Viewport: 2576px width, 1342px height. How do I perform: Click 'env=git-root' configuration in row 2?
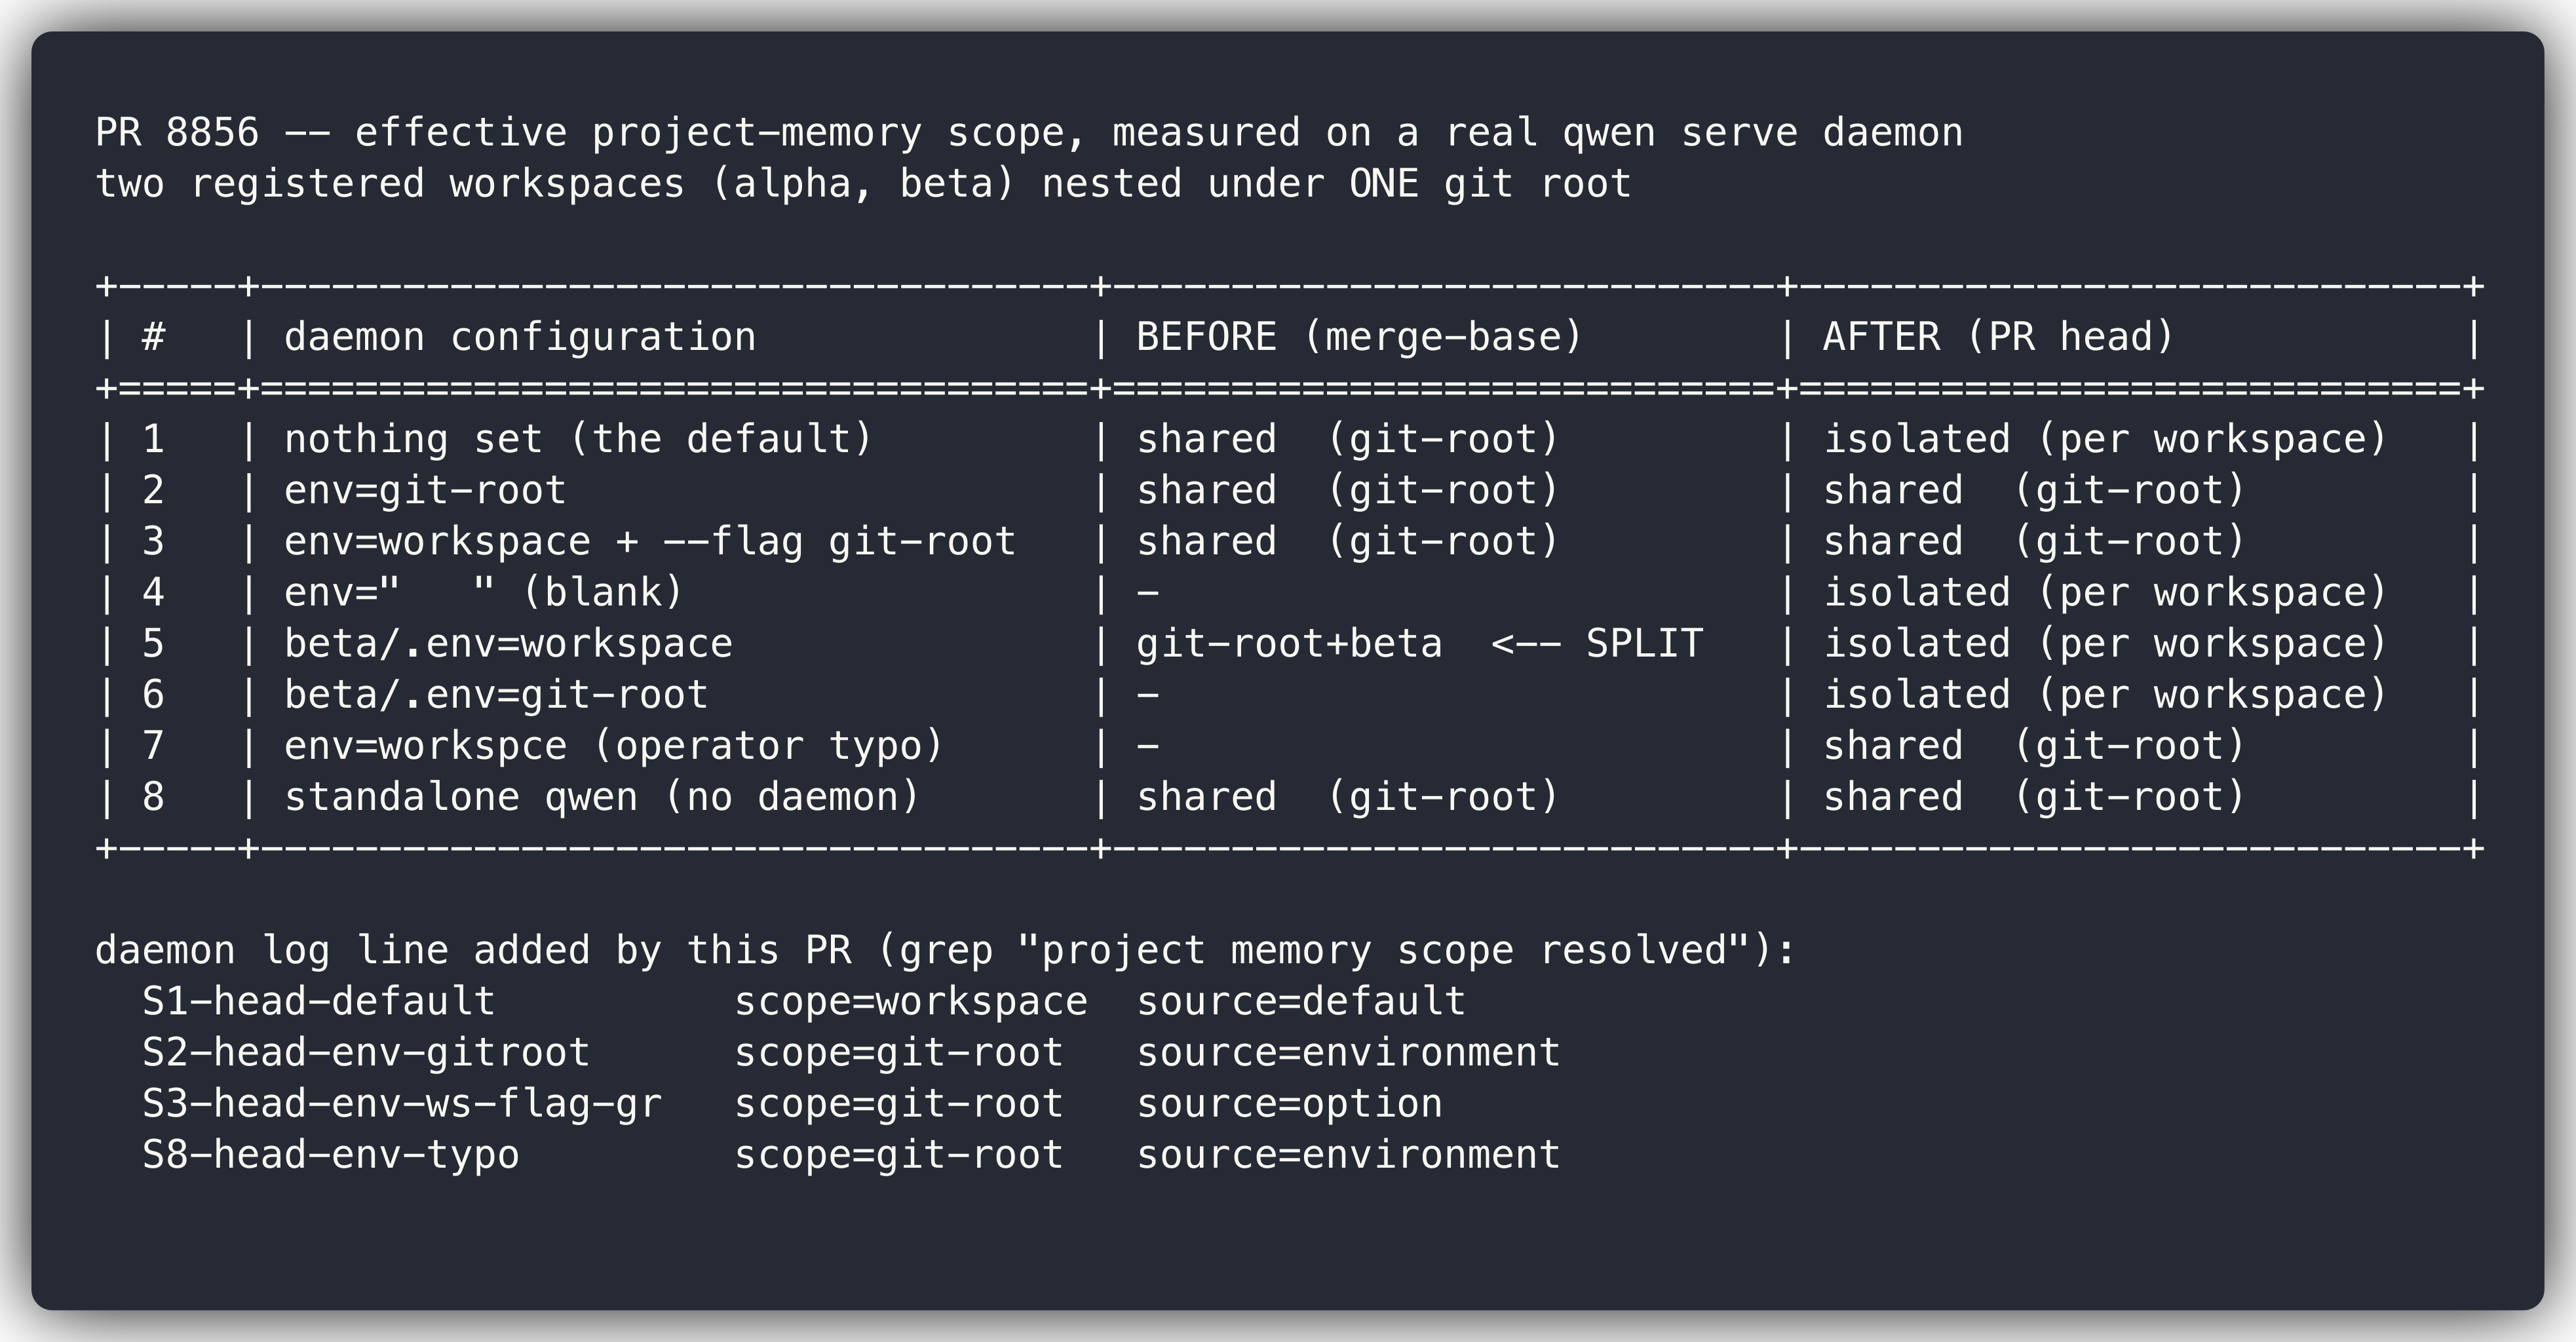pos(425,490)
